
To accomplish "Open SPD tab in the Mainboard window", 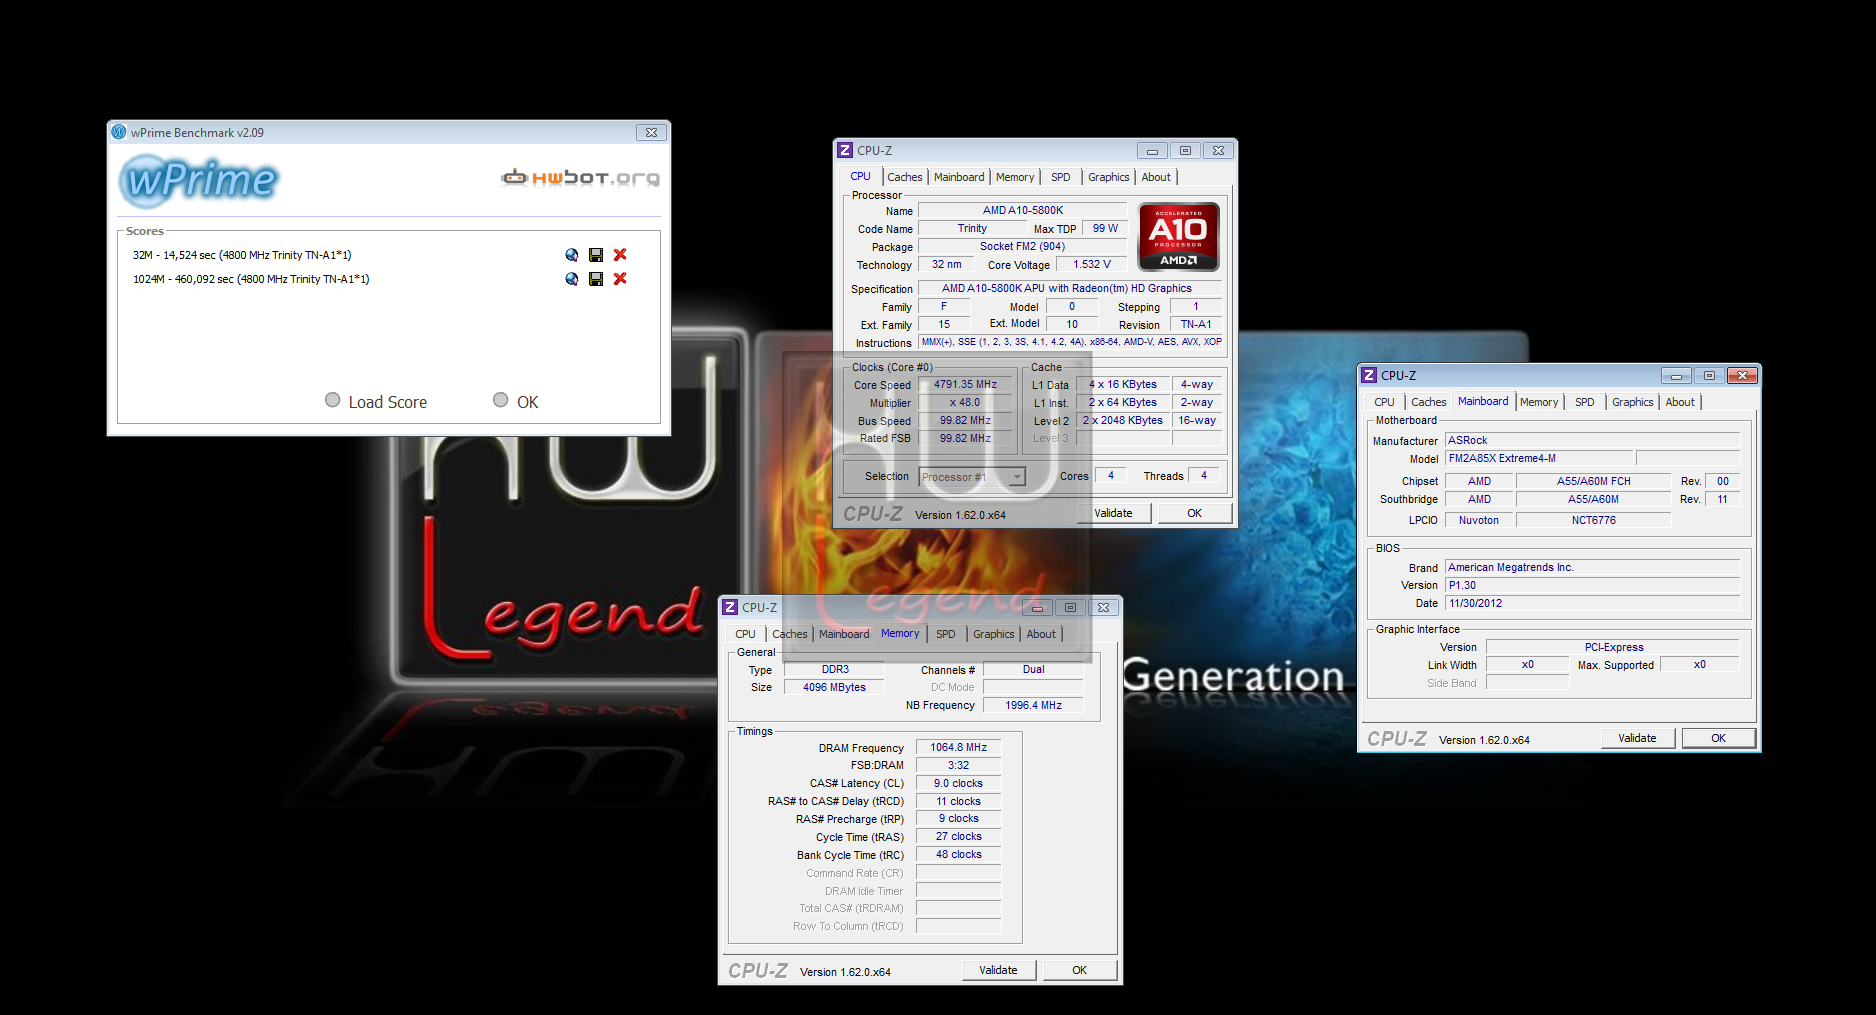I will pos(1585,402).
